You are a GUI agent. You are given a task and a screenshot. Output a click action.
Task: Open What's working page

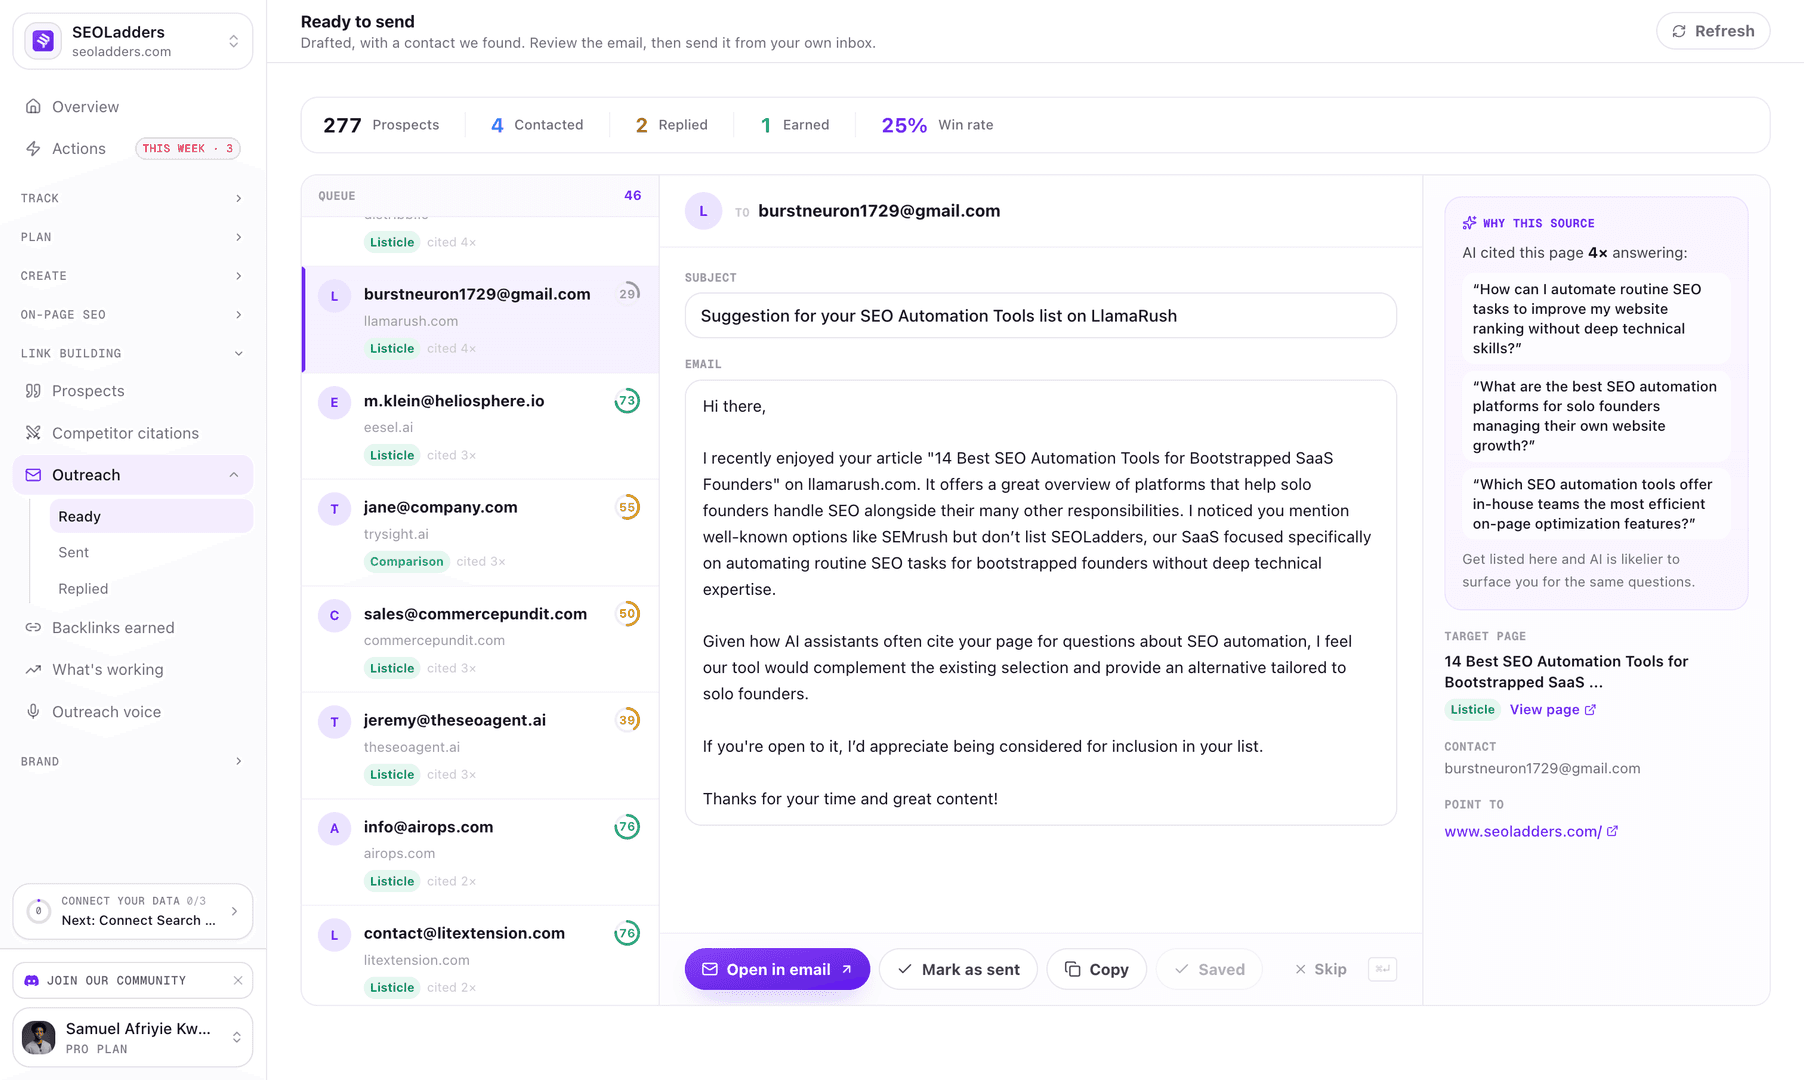(133, 670)
